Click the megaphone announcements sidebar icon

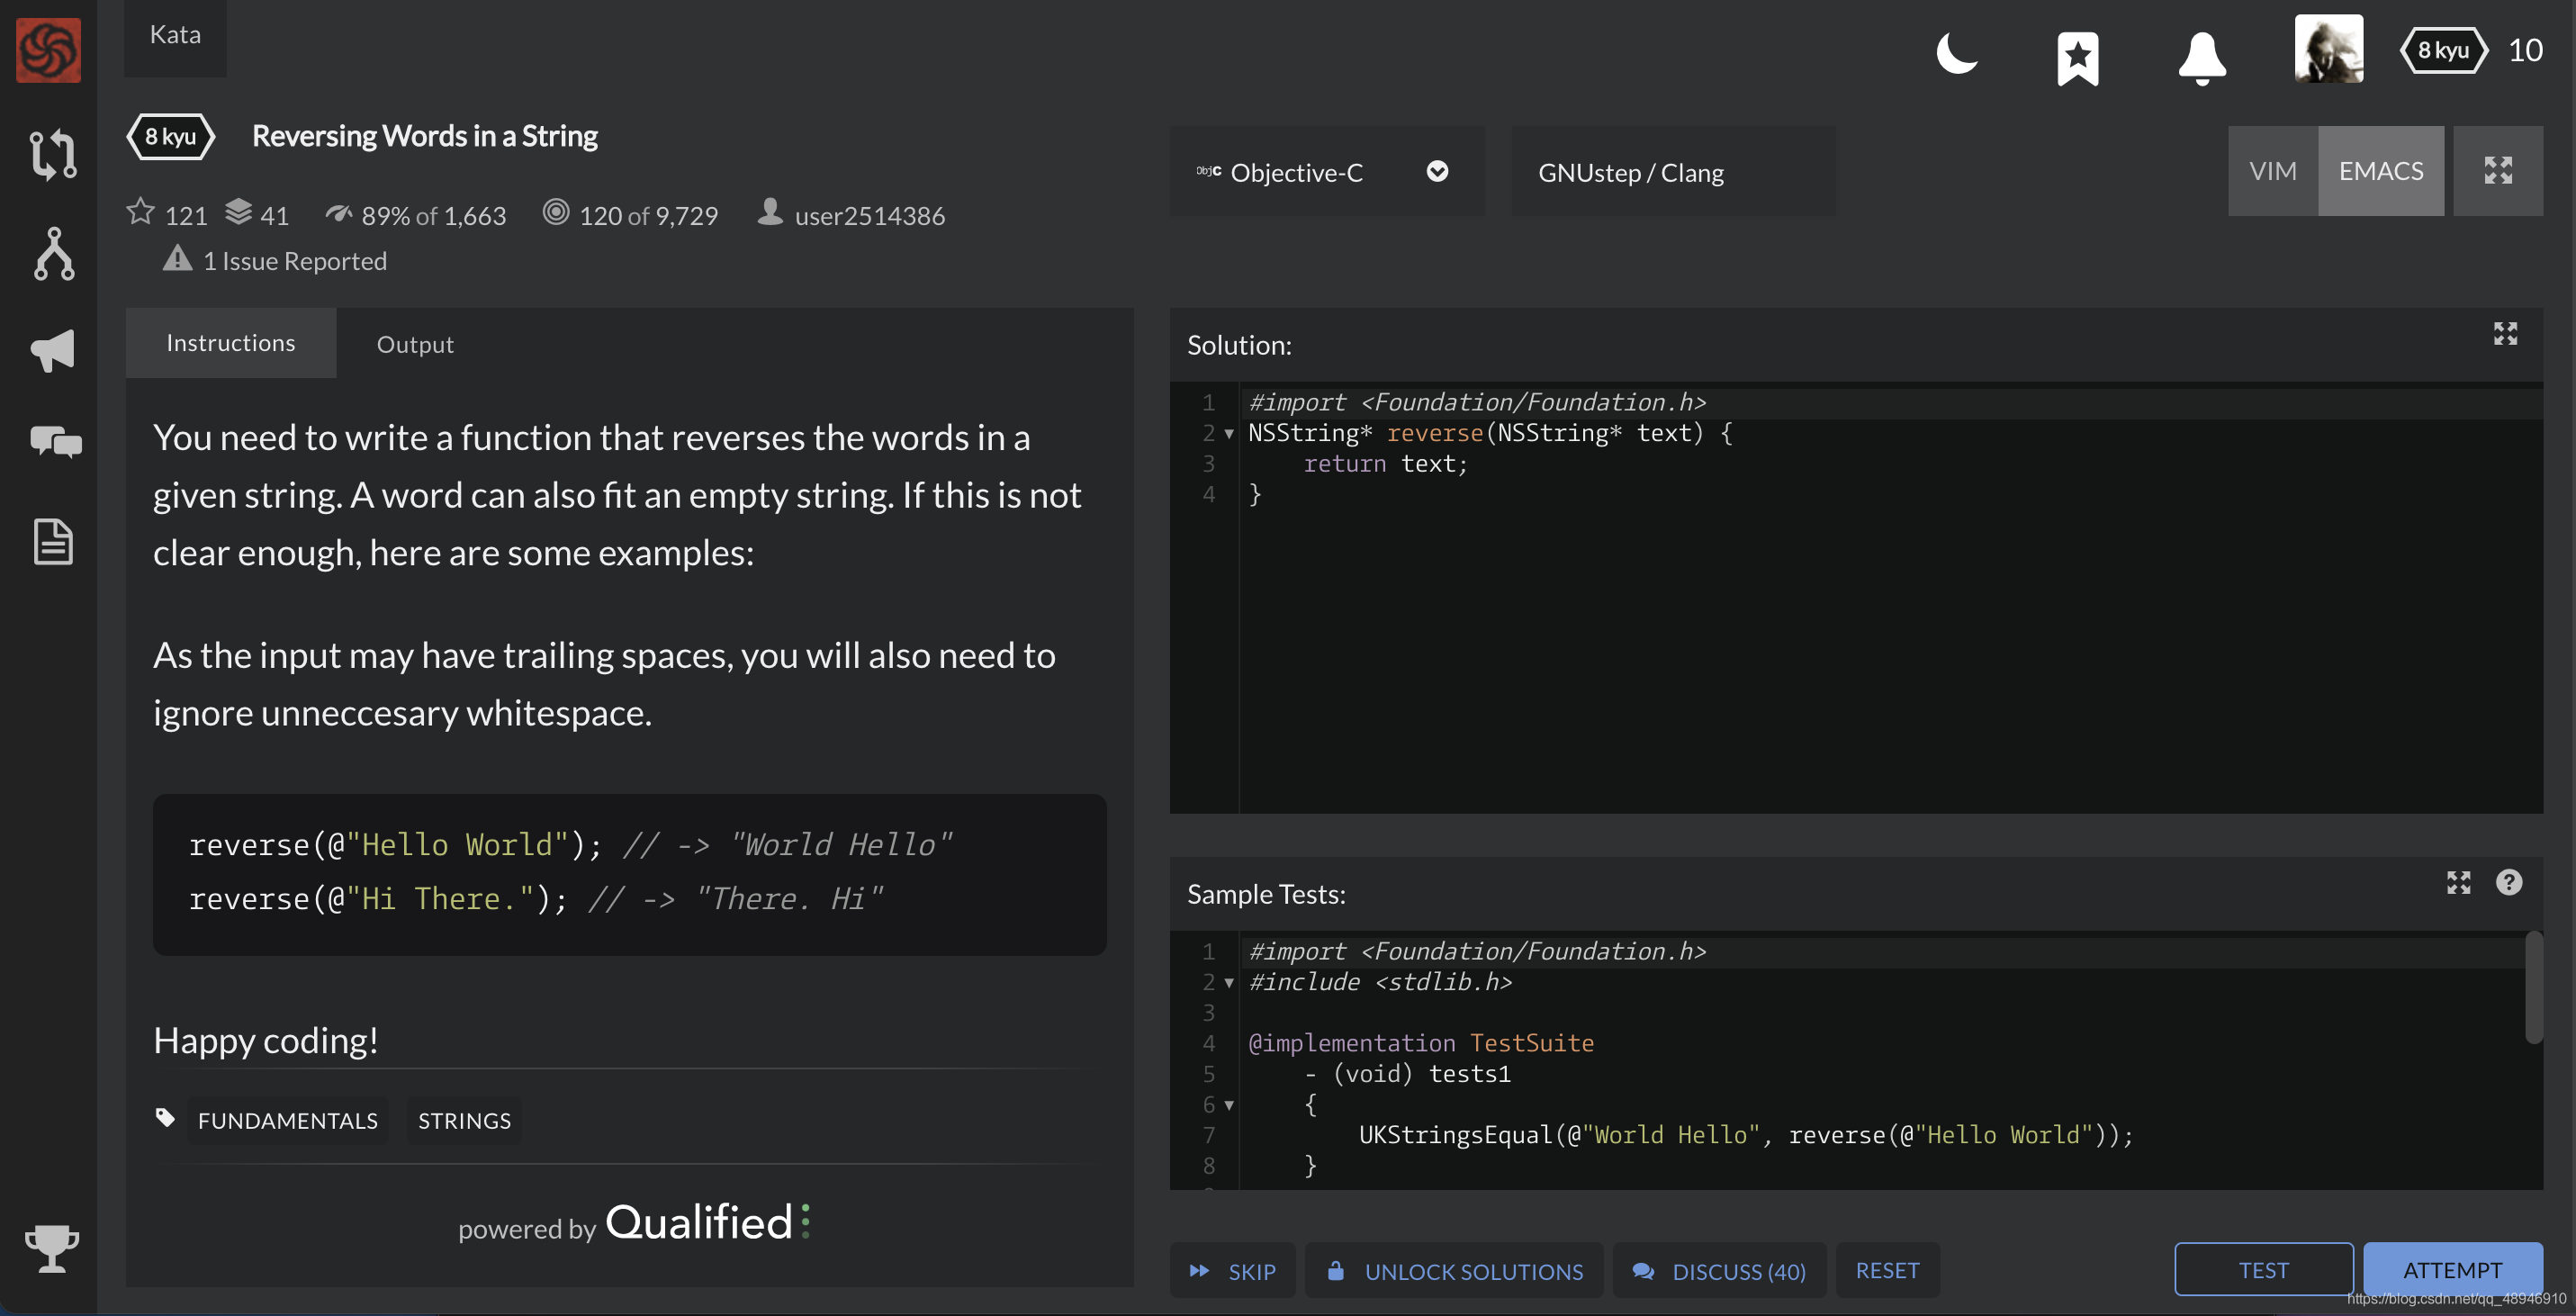[x=53, y=350]
